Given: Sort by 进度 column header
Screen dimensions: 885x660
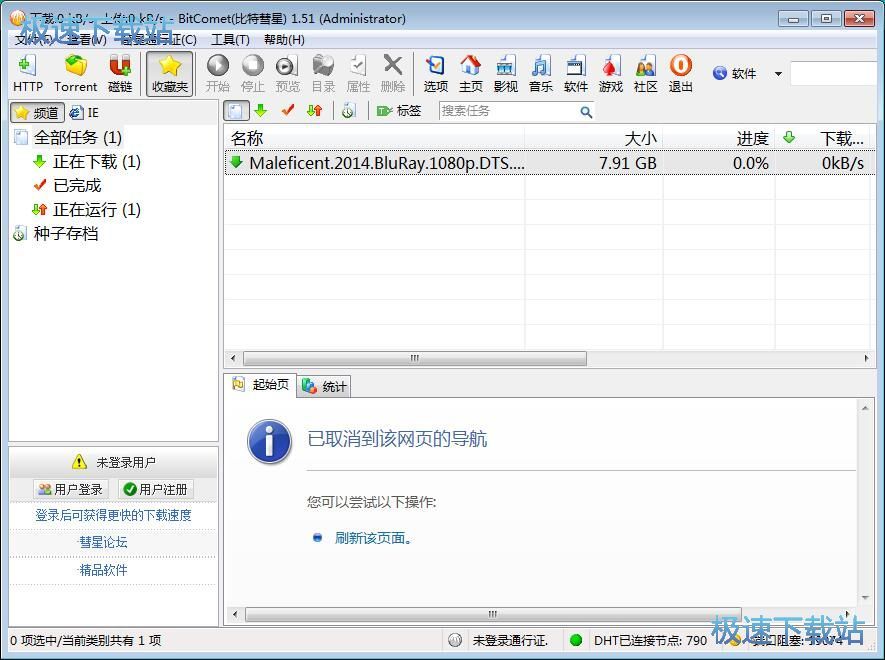Looking at the screenshot, I should (719, 138).
